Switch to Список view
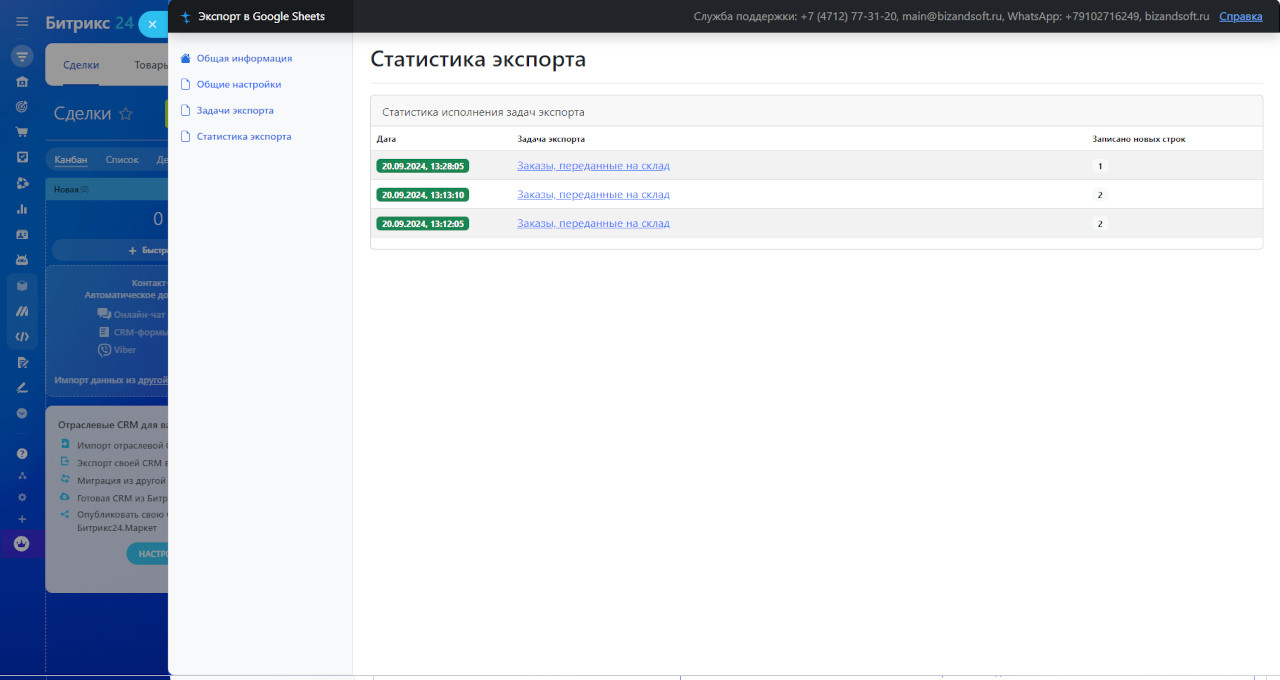 [x=122, y=160]
